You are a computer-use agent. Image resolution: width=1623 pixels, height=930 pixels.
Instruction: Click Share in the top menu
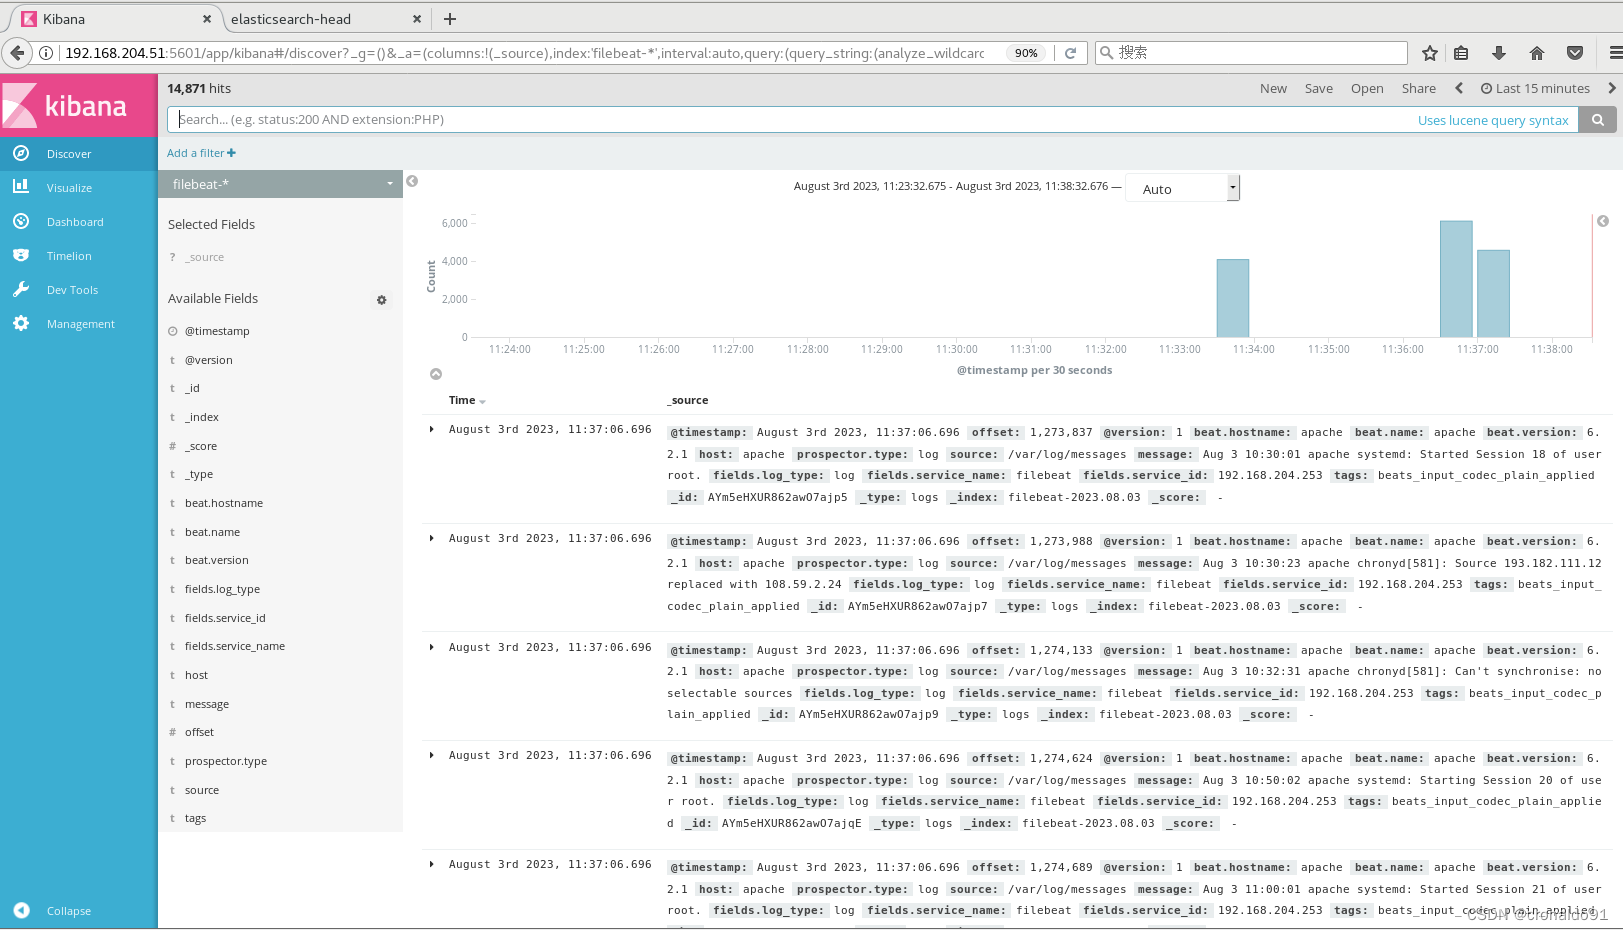tap(1418, 88)
